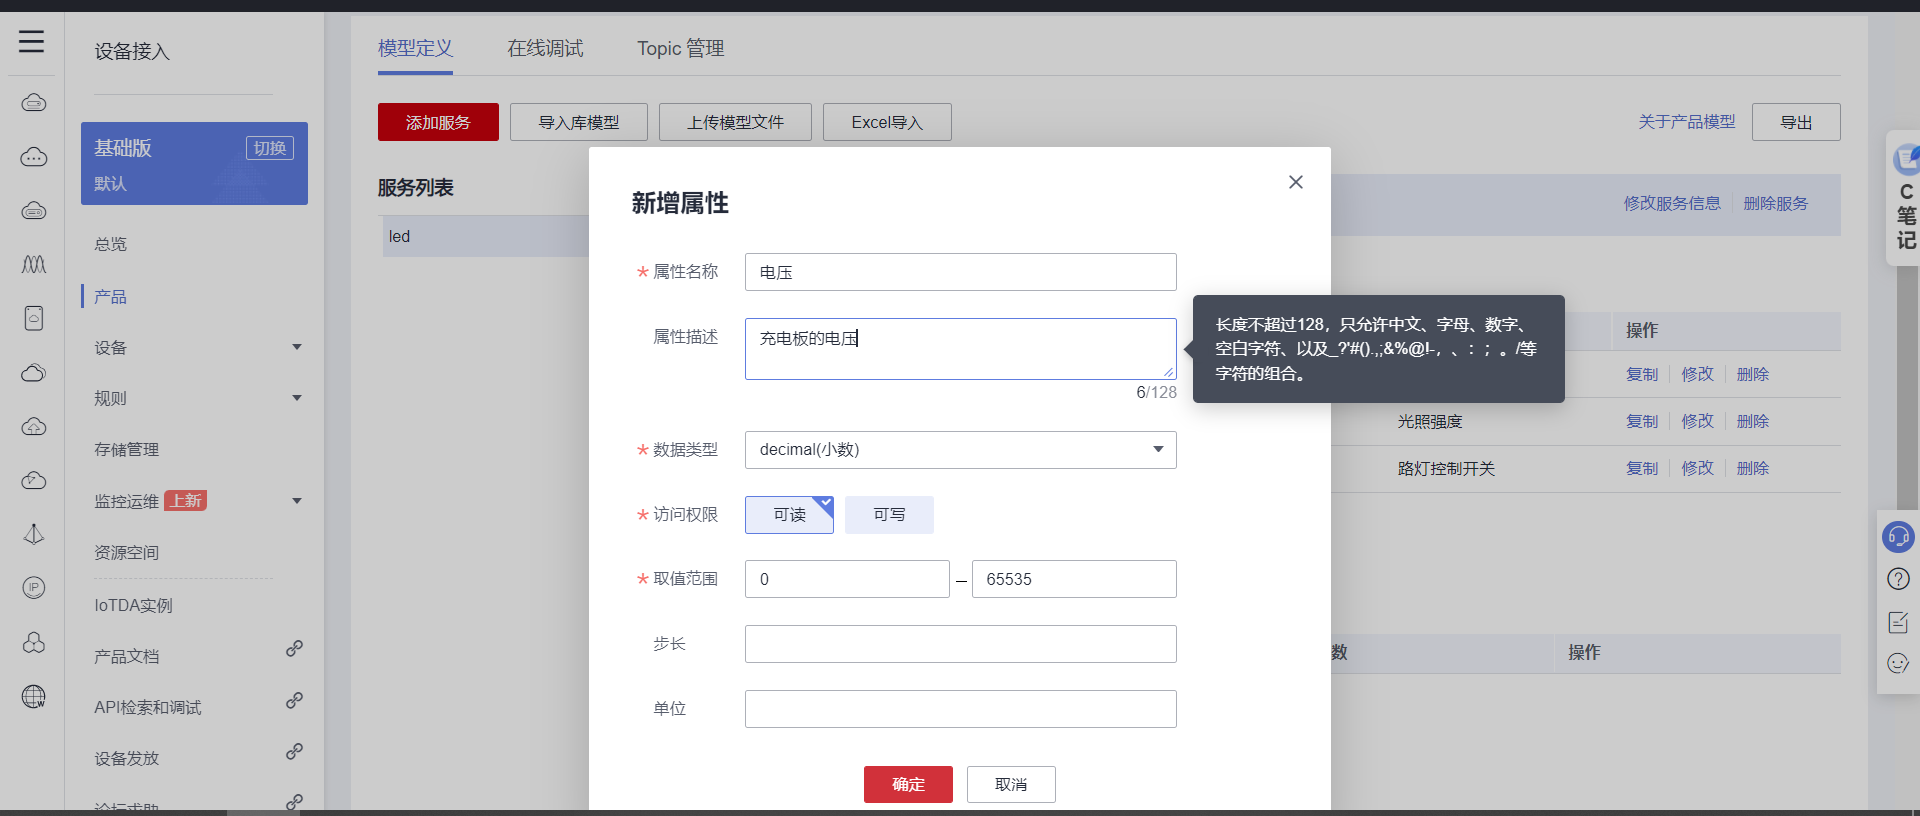Click 复制 in the 光照强度 row
Screen dimensions: 1920x816
coord(1642,422)
